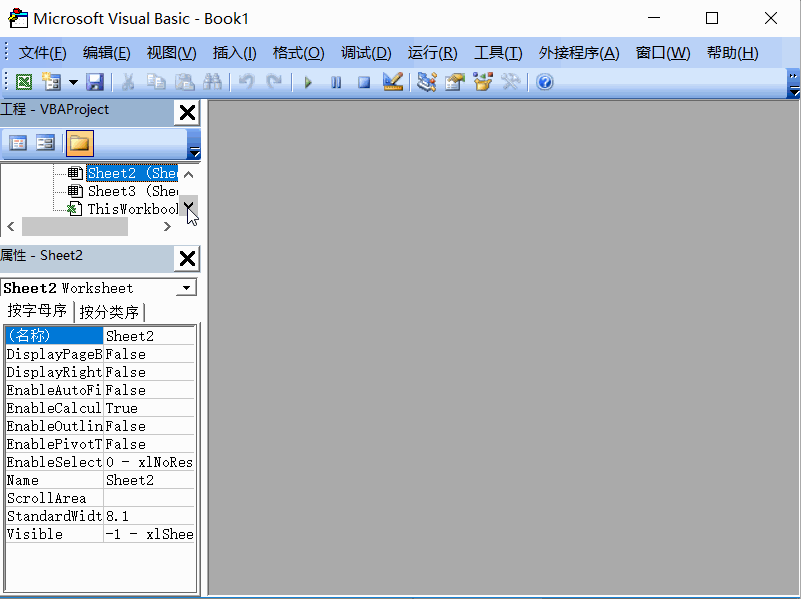This screenshot has width=801, height=599.
Task: Close the 属性 - Sheet2 properties pane
Action: pos(187,258)
